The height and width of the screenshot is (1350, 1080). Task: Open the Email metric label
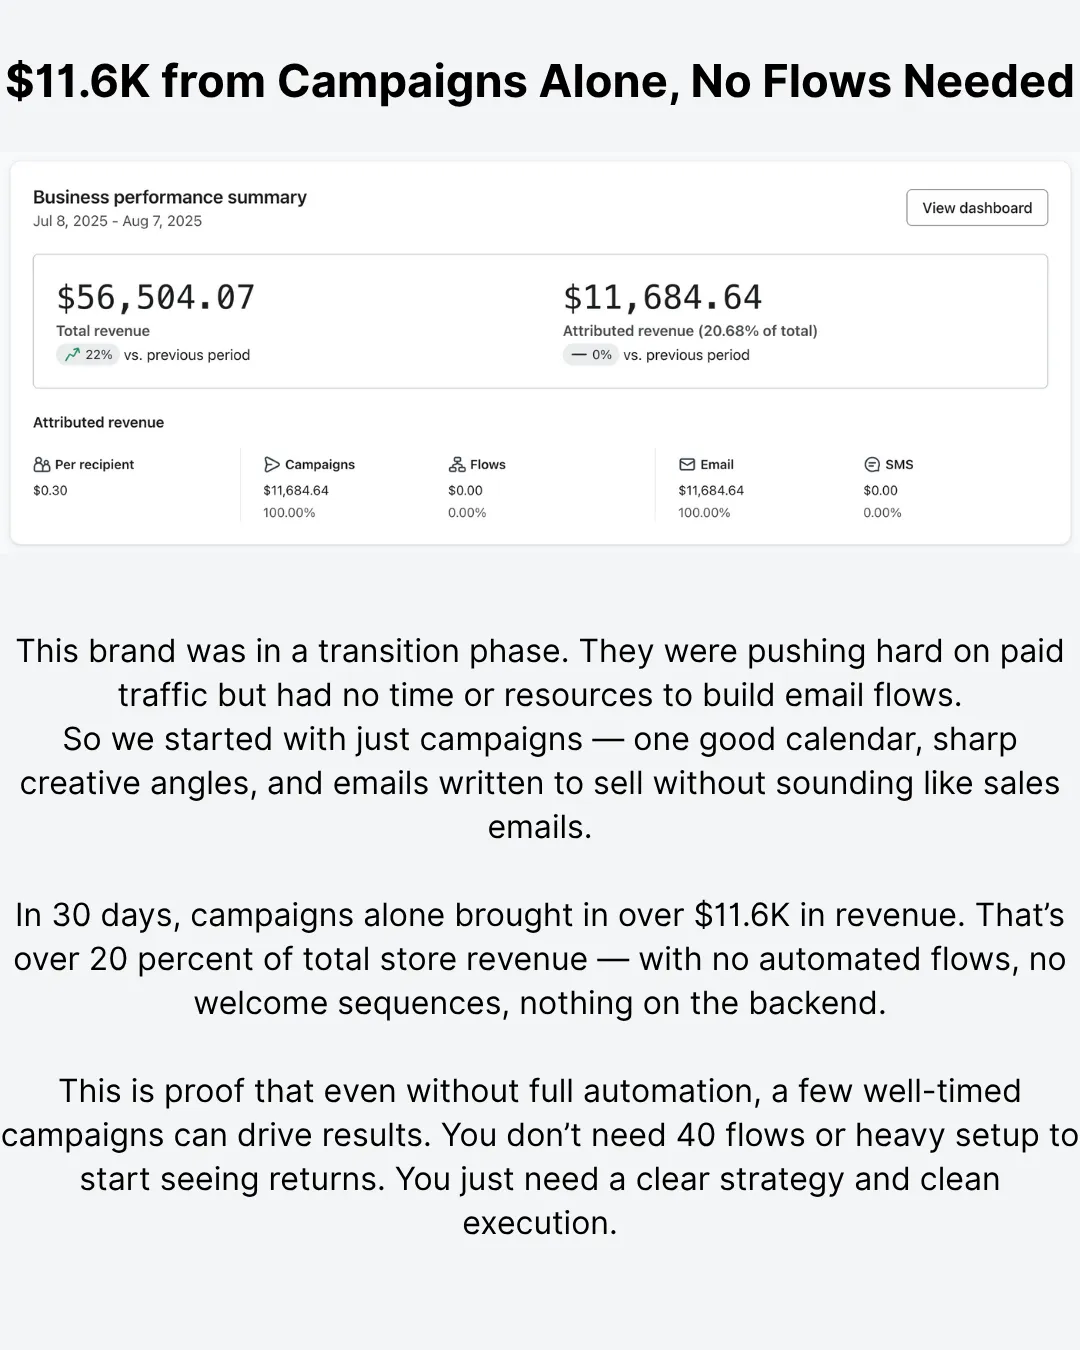(717, 465)
